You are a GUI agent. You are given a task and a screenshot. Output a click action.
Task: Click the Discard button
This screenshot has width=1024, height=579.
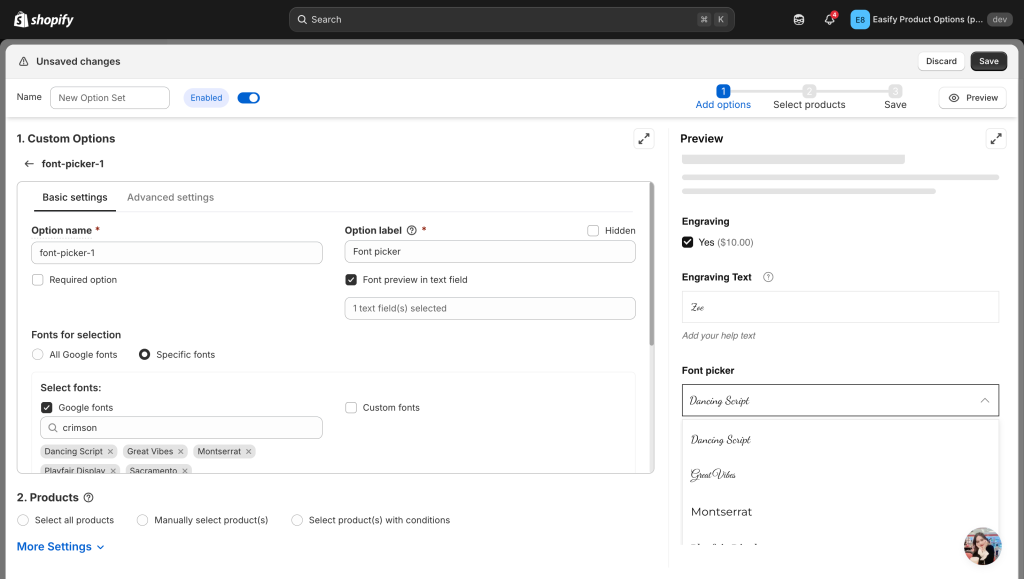(x=941, y=61)
